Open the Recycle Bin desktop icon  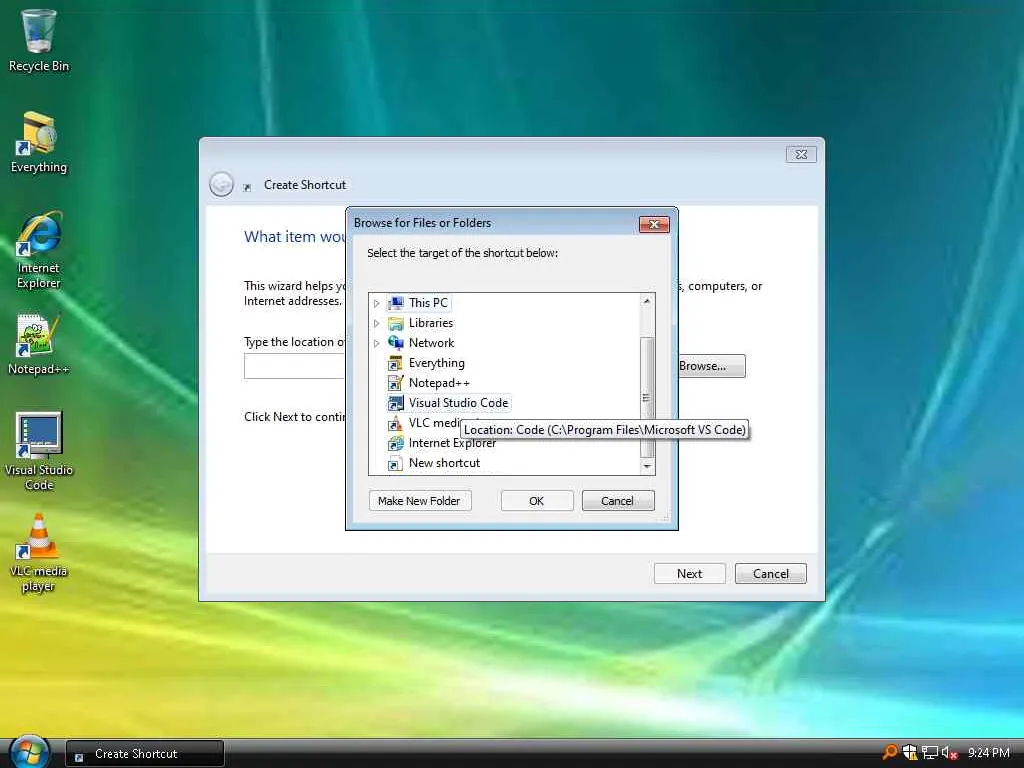pyautogui.click(x=39, y=40)
